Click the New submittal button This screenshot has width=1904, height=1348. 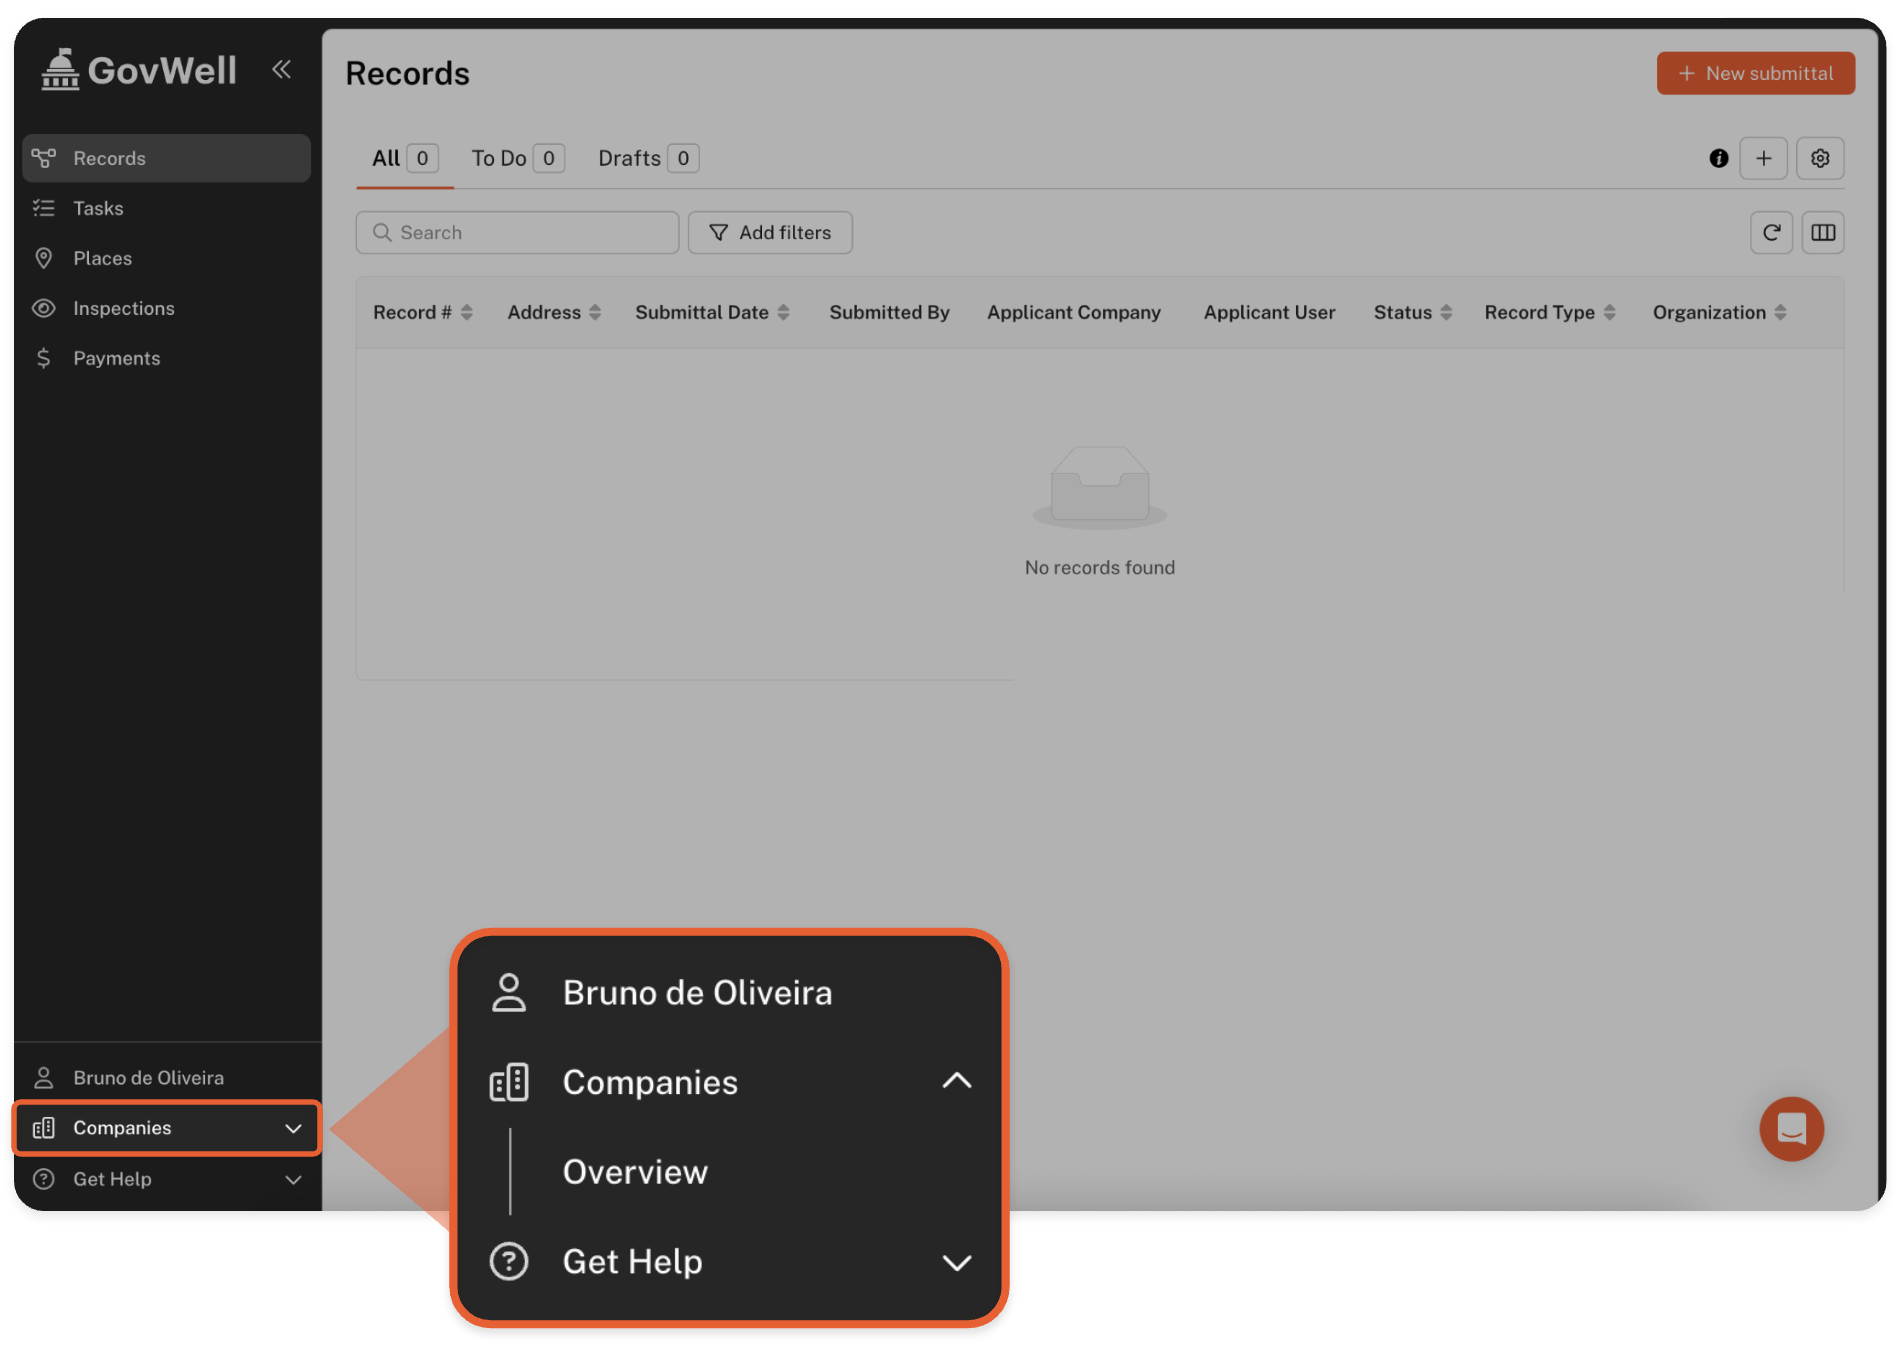1755,73
